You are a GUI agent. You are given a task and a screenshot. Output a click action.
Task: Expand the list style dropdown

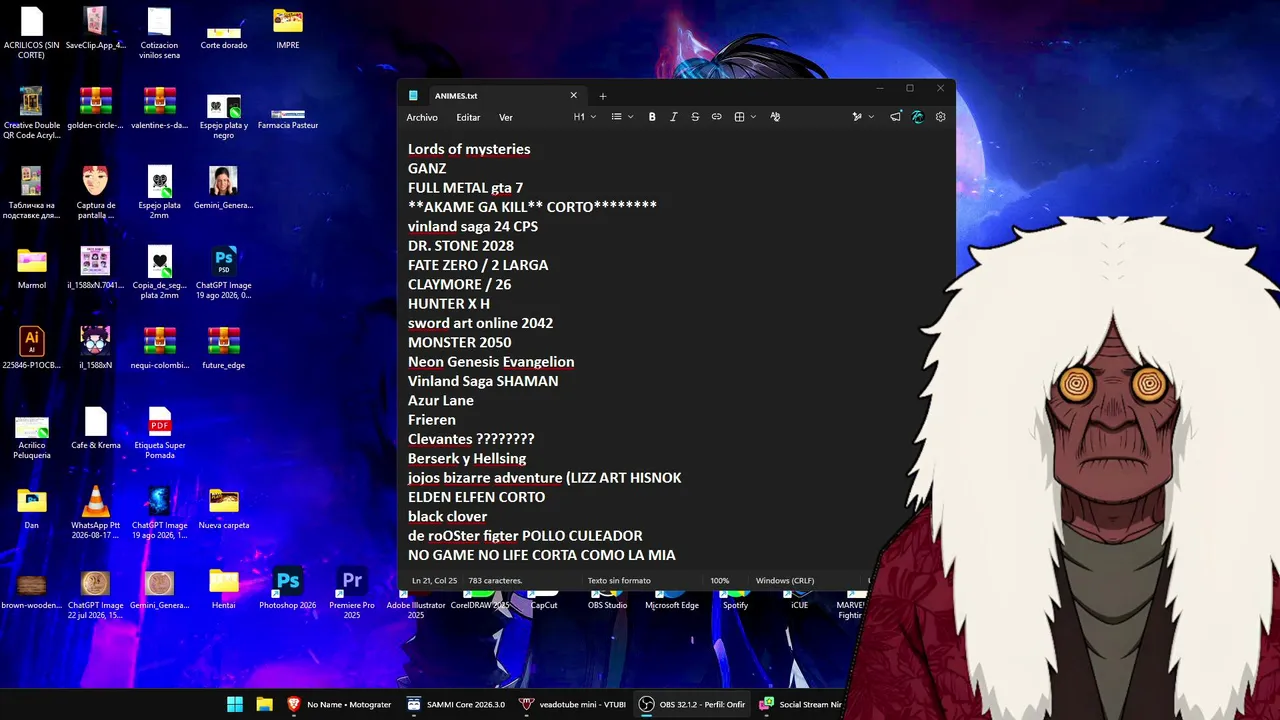pyautogui.click(x=622, y=117)
